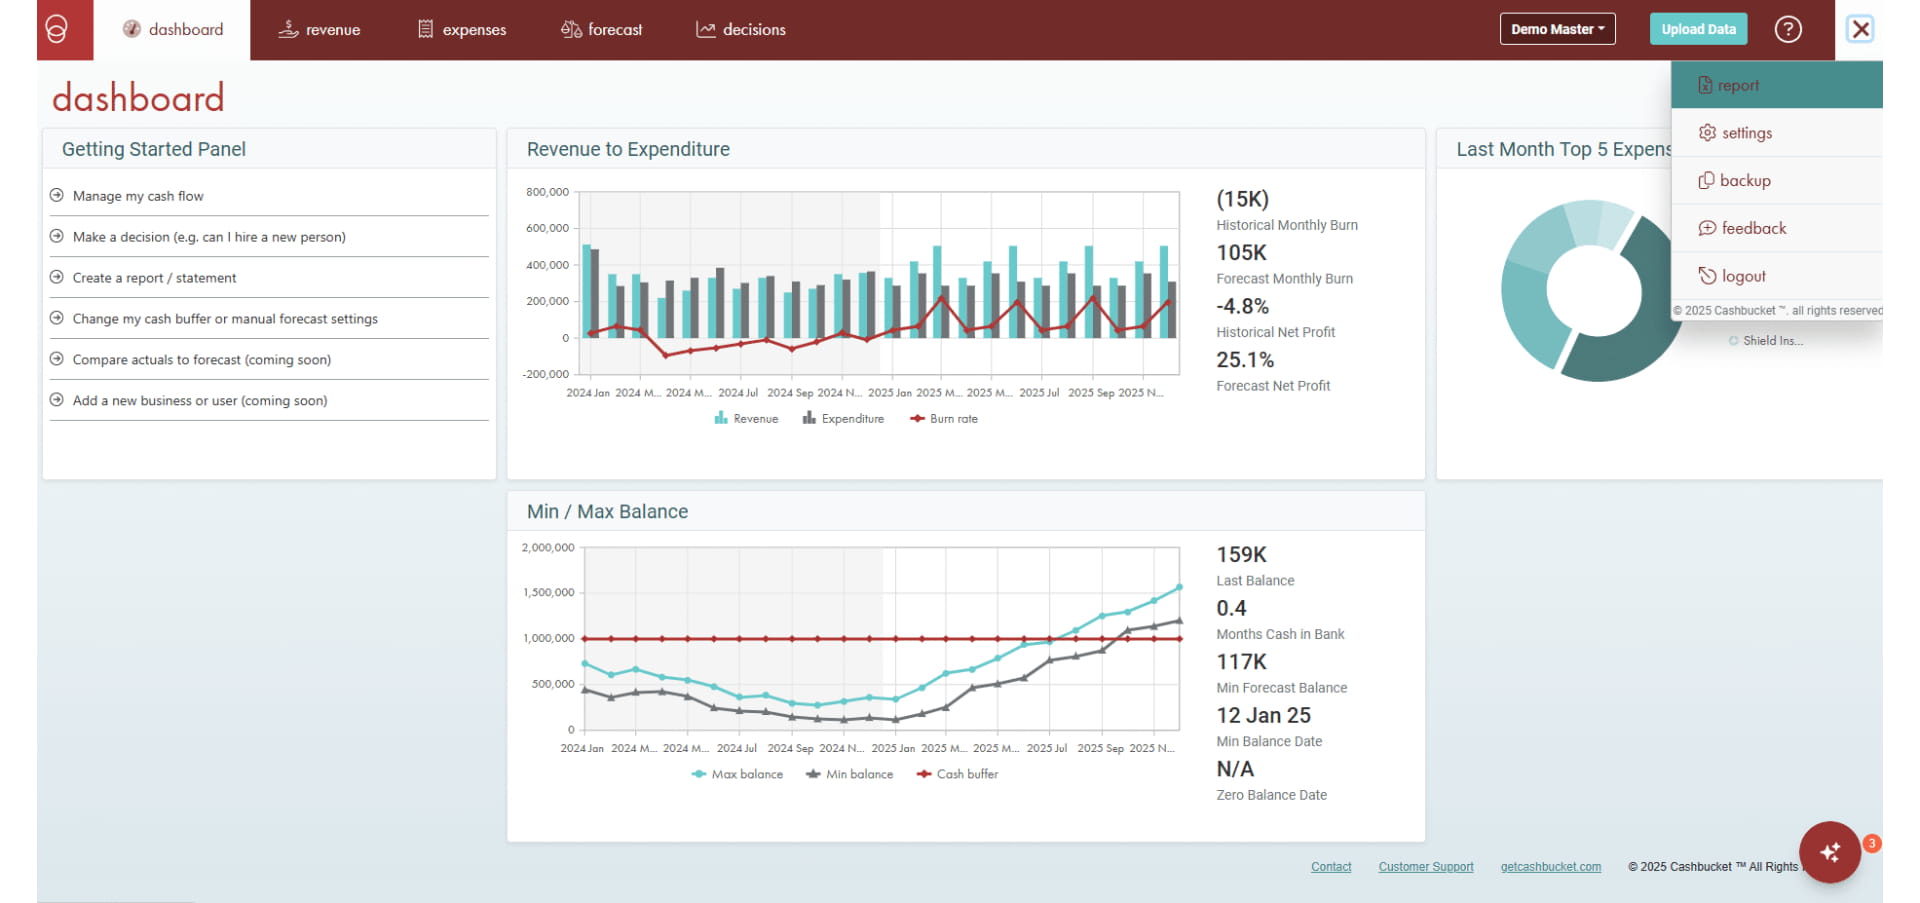Click the feedback speech bubble icon
The image size is (1920, 903).
coord(1707,229)
